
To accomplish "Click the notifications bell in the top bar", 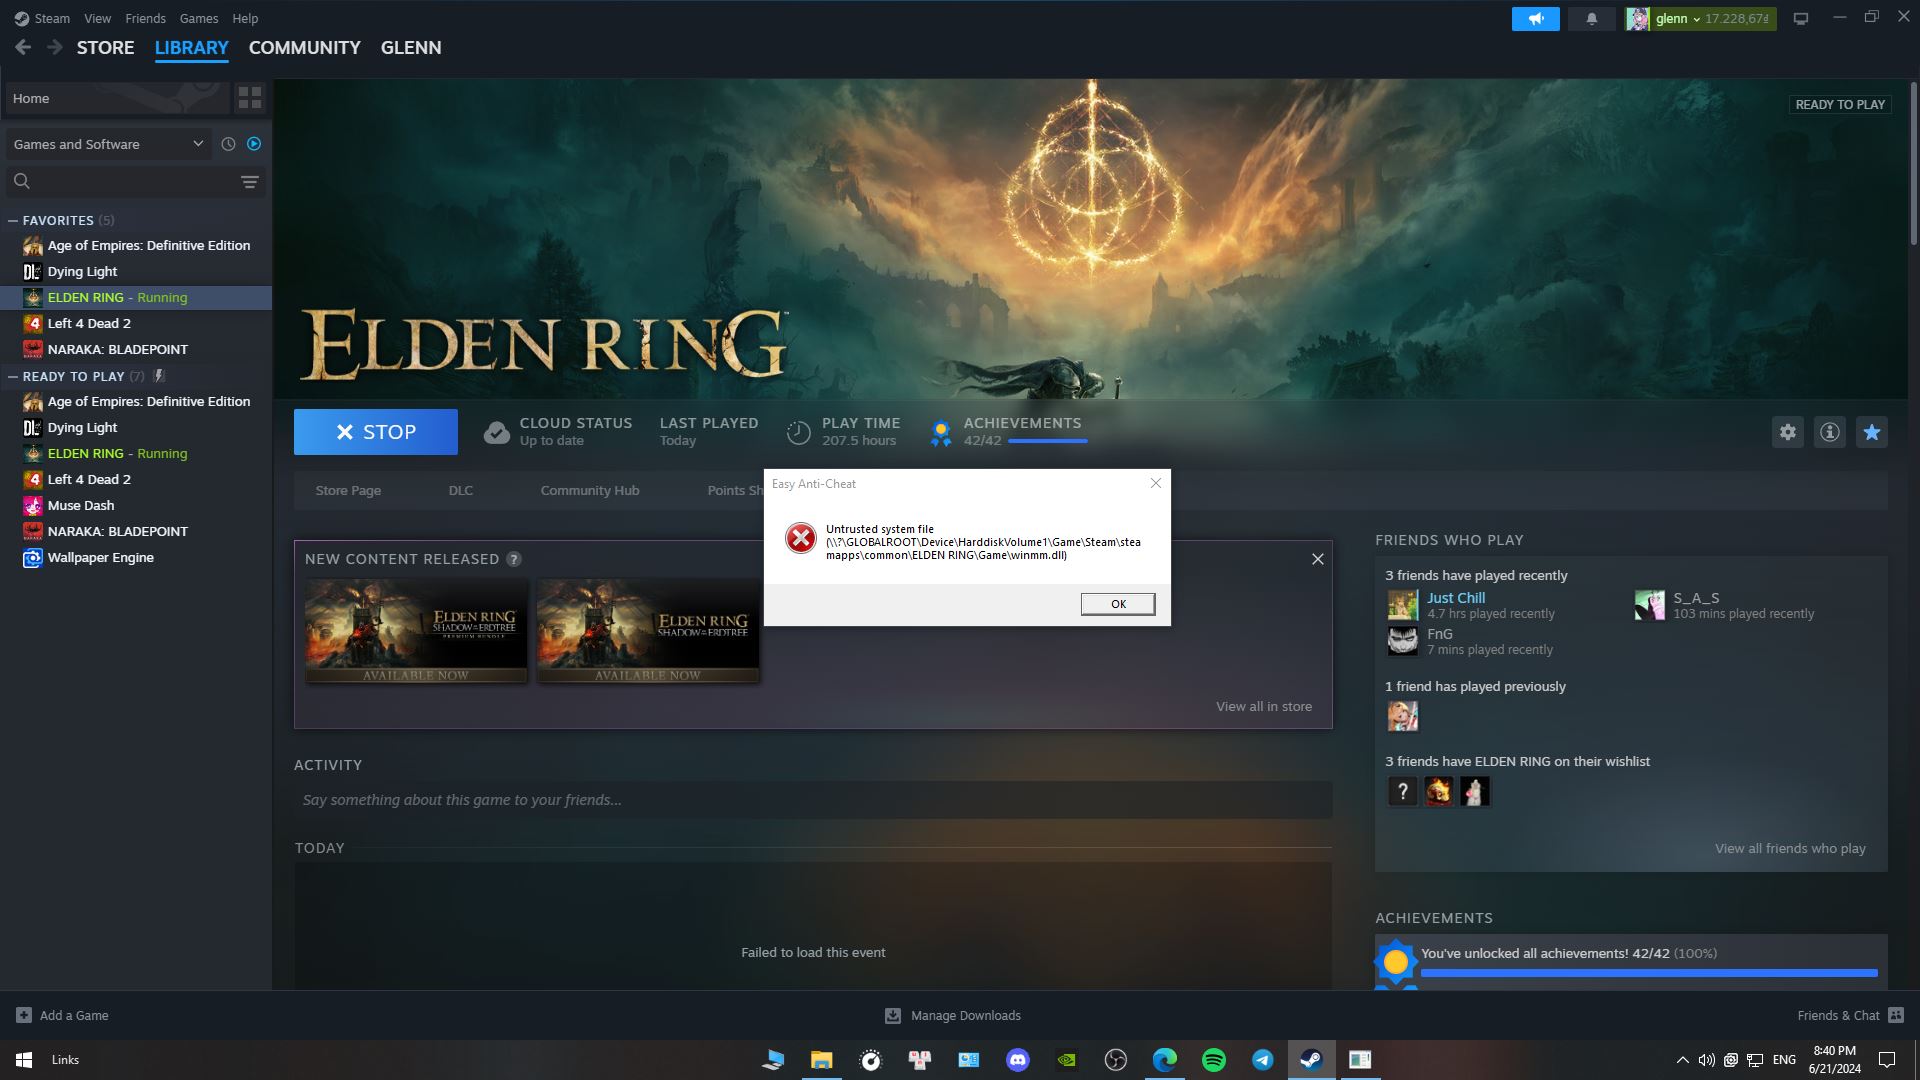I will [x=1590, y=18].
